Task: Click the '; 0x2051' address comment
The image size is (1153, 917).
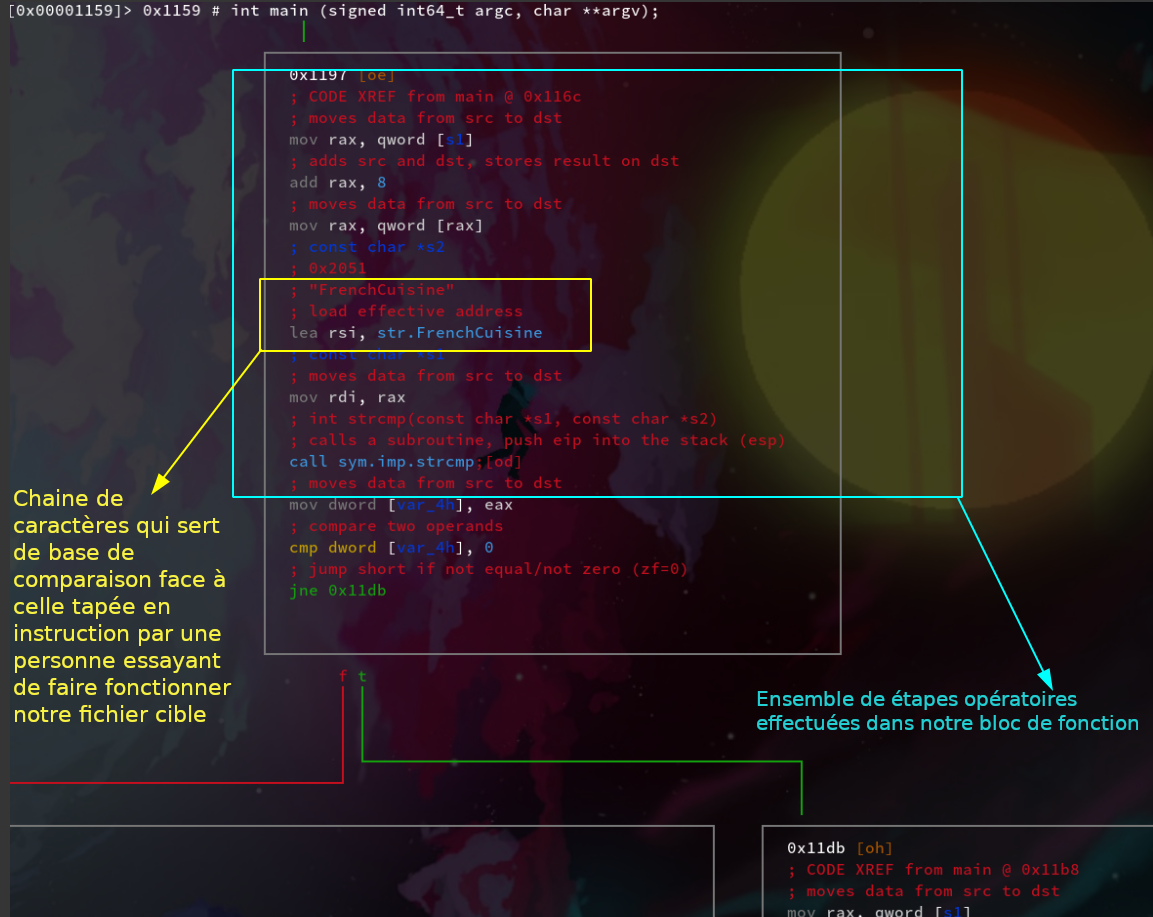Action: click(328, 269)
